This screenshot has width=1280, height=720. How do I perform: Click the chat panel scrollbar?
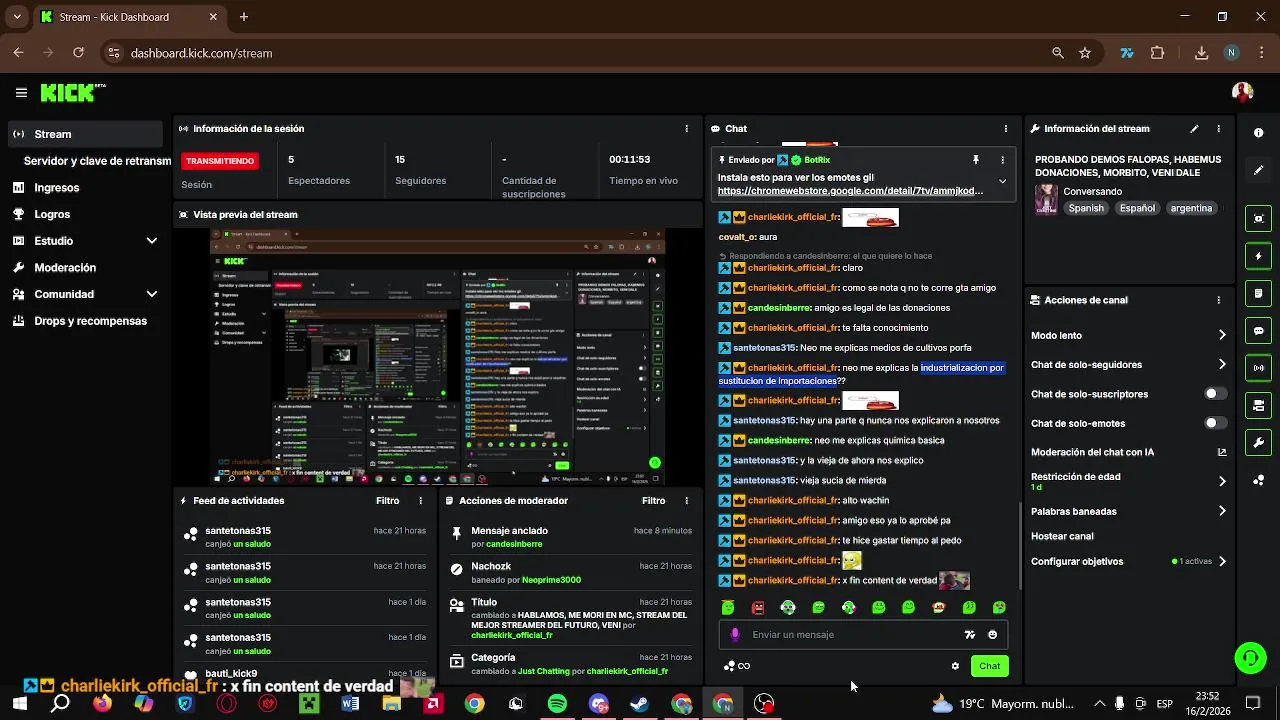coord(1019,545)
